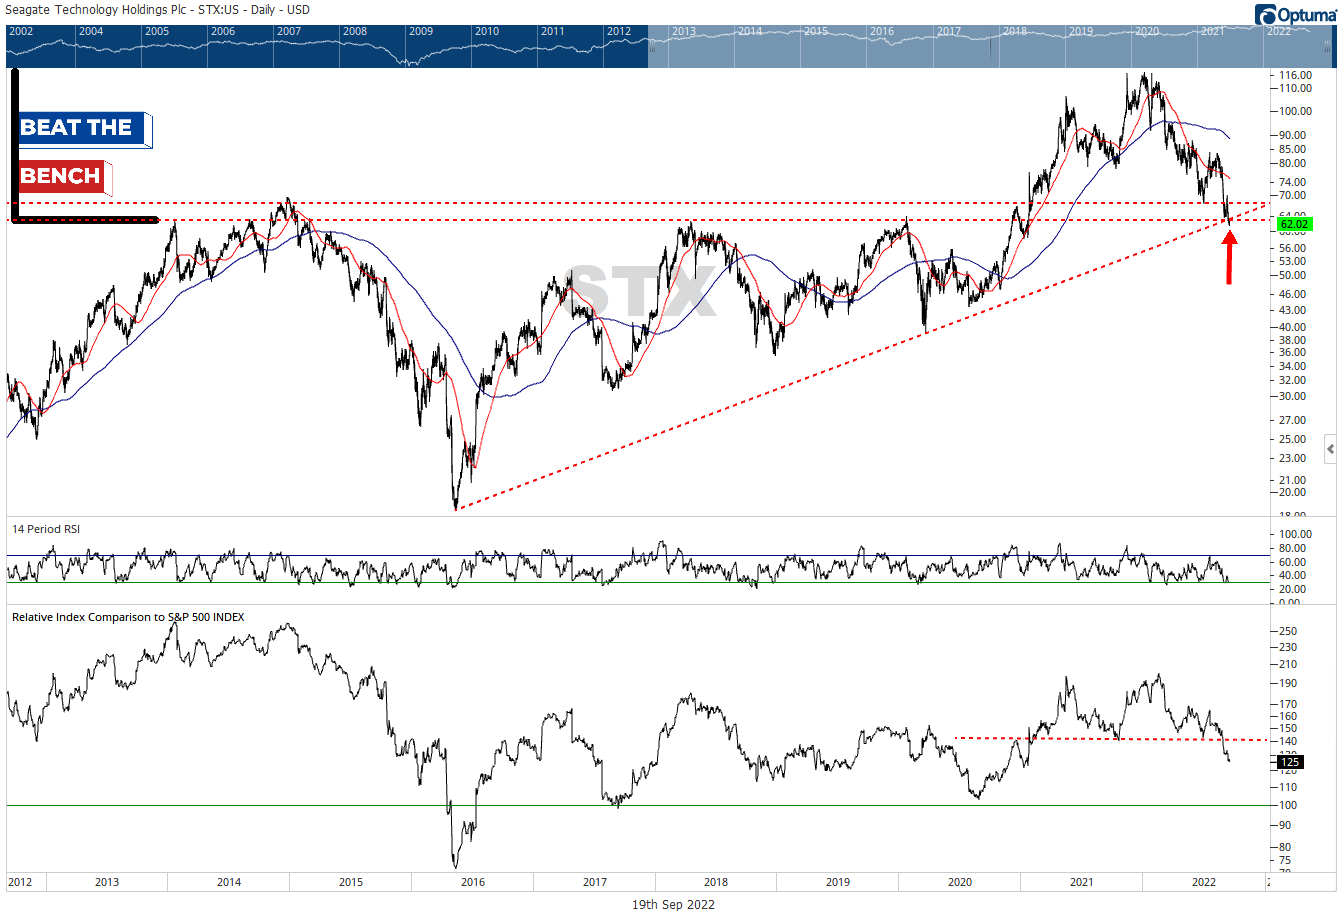Click the 100.00 price scale label
This screenshot has width=1343, height=924.
[x=1295, y=111]
